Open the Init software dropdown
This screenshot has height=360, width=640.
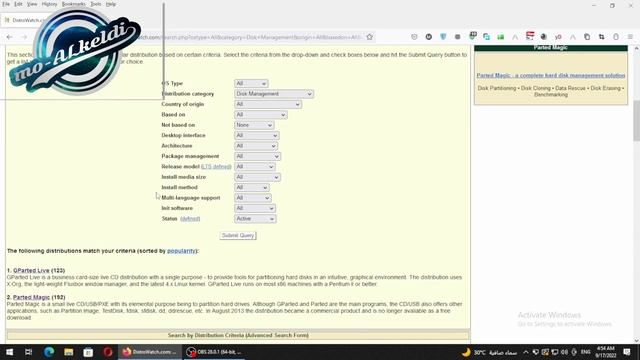pos(255,208)
